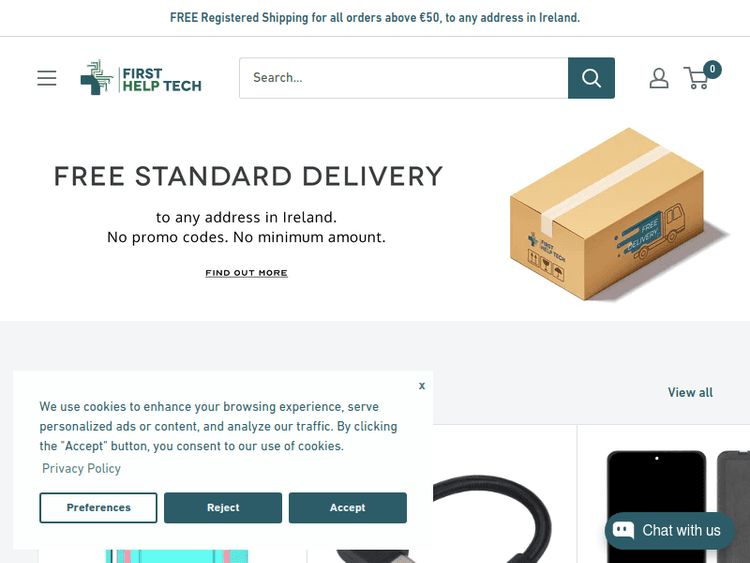Open cookie Preferences

[x=98, y=508]
